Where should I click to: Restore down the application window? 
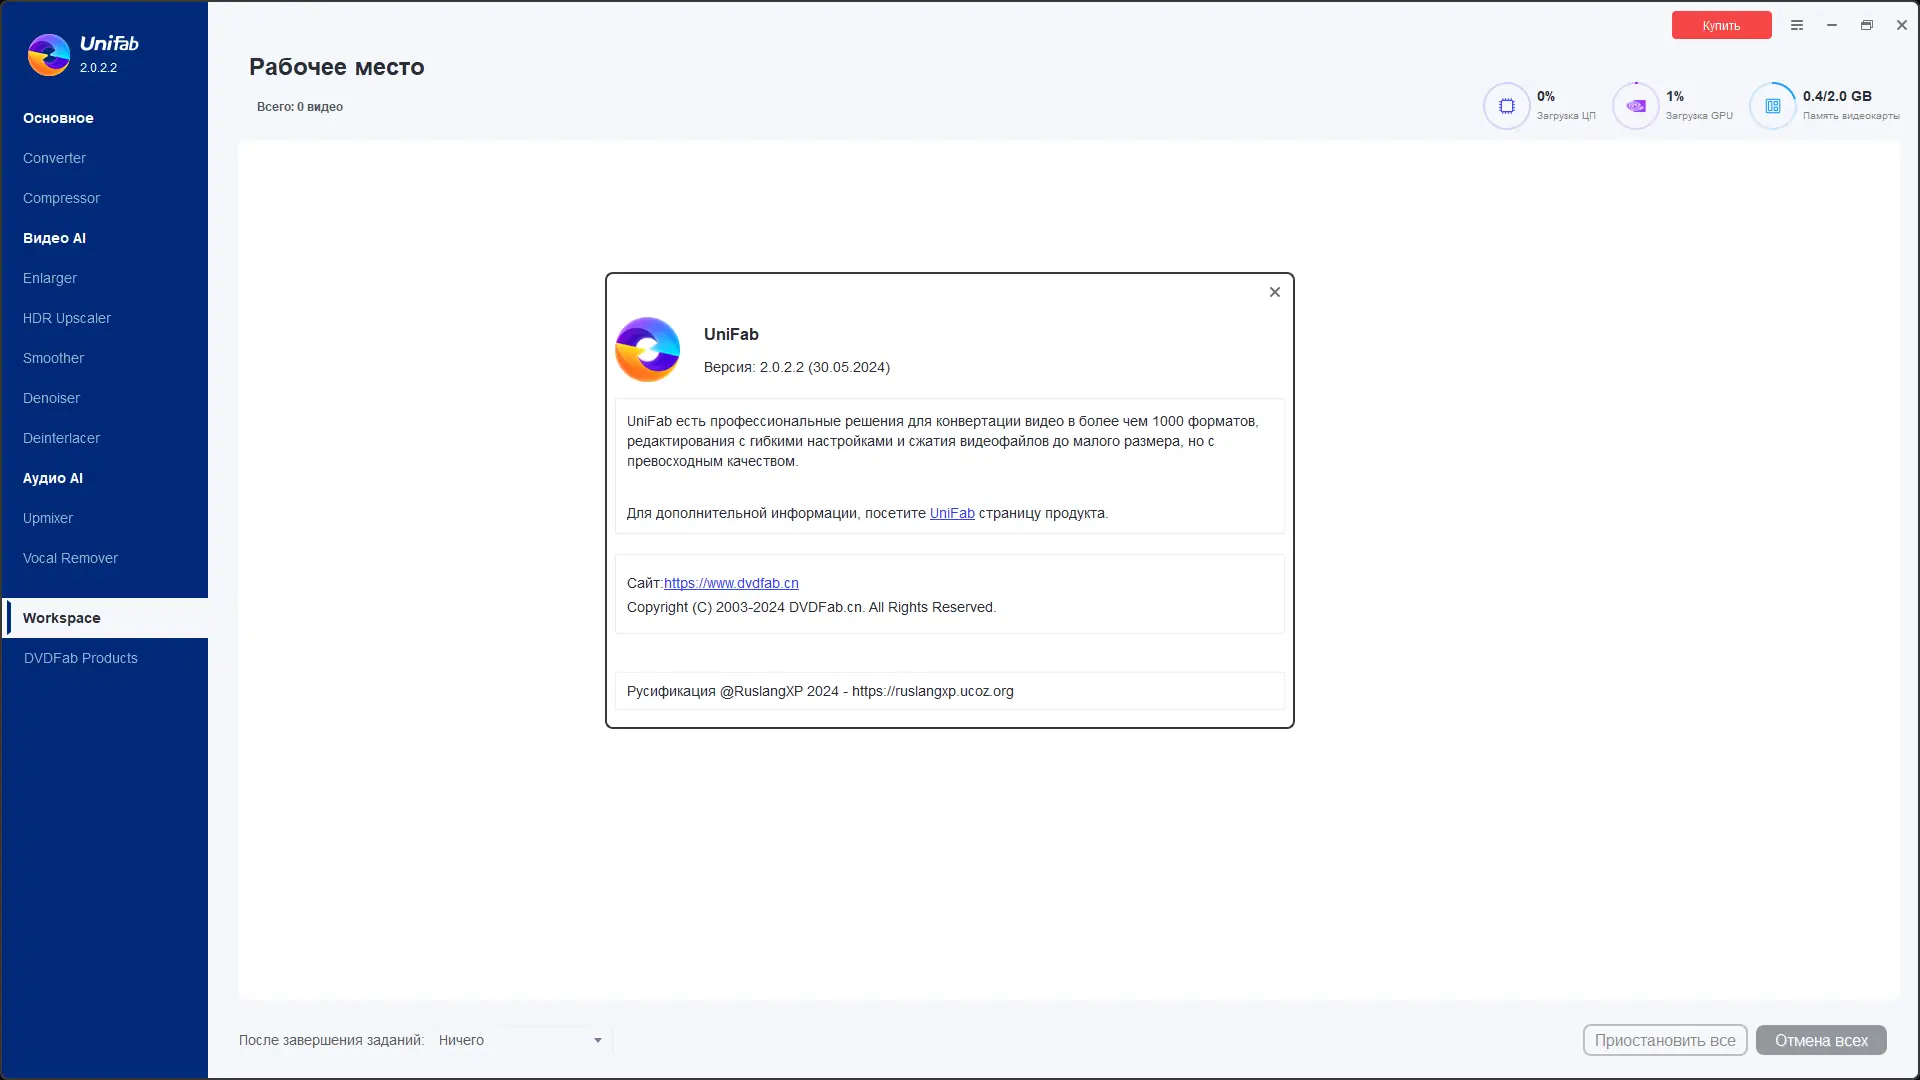tap(1866, 25)
